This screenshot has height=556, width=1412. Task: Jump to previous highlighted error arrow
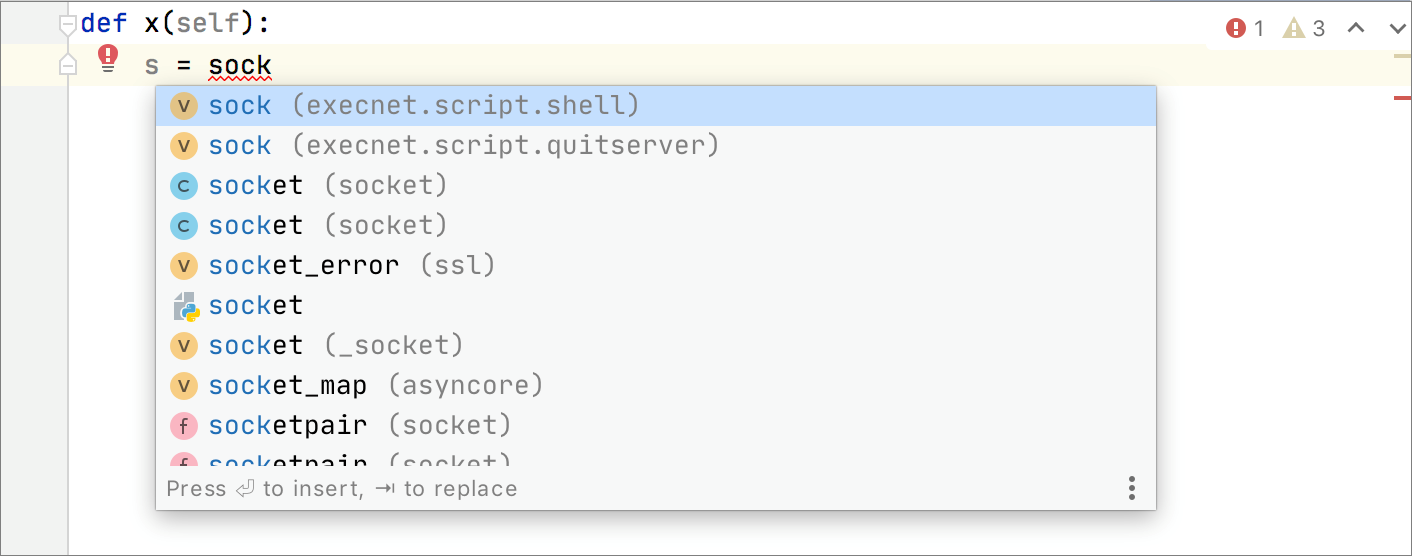[x=1356, y=28]
